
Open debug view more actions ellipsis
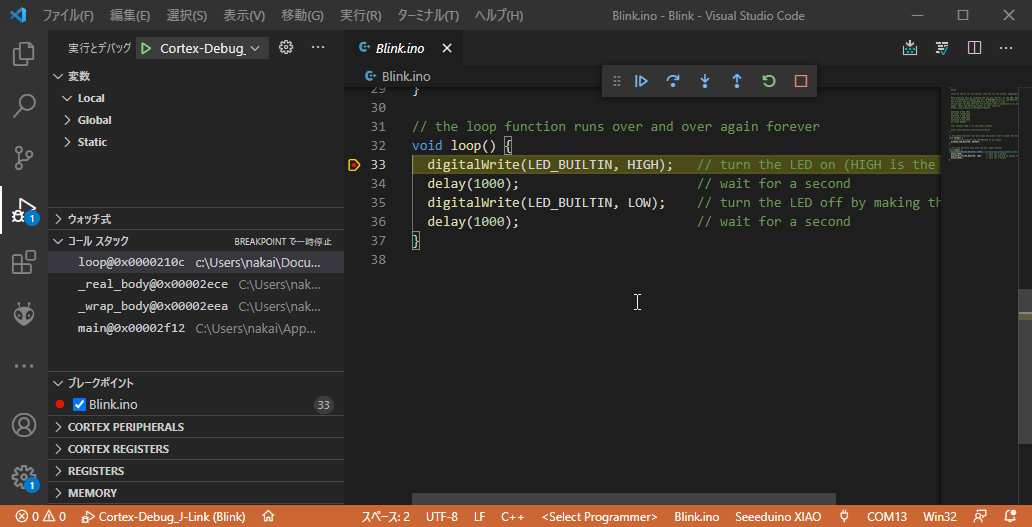[x=318, y=47]
